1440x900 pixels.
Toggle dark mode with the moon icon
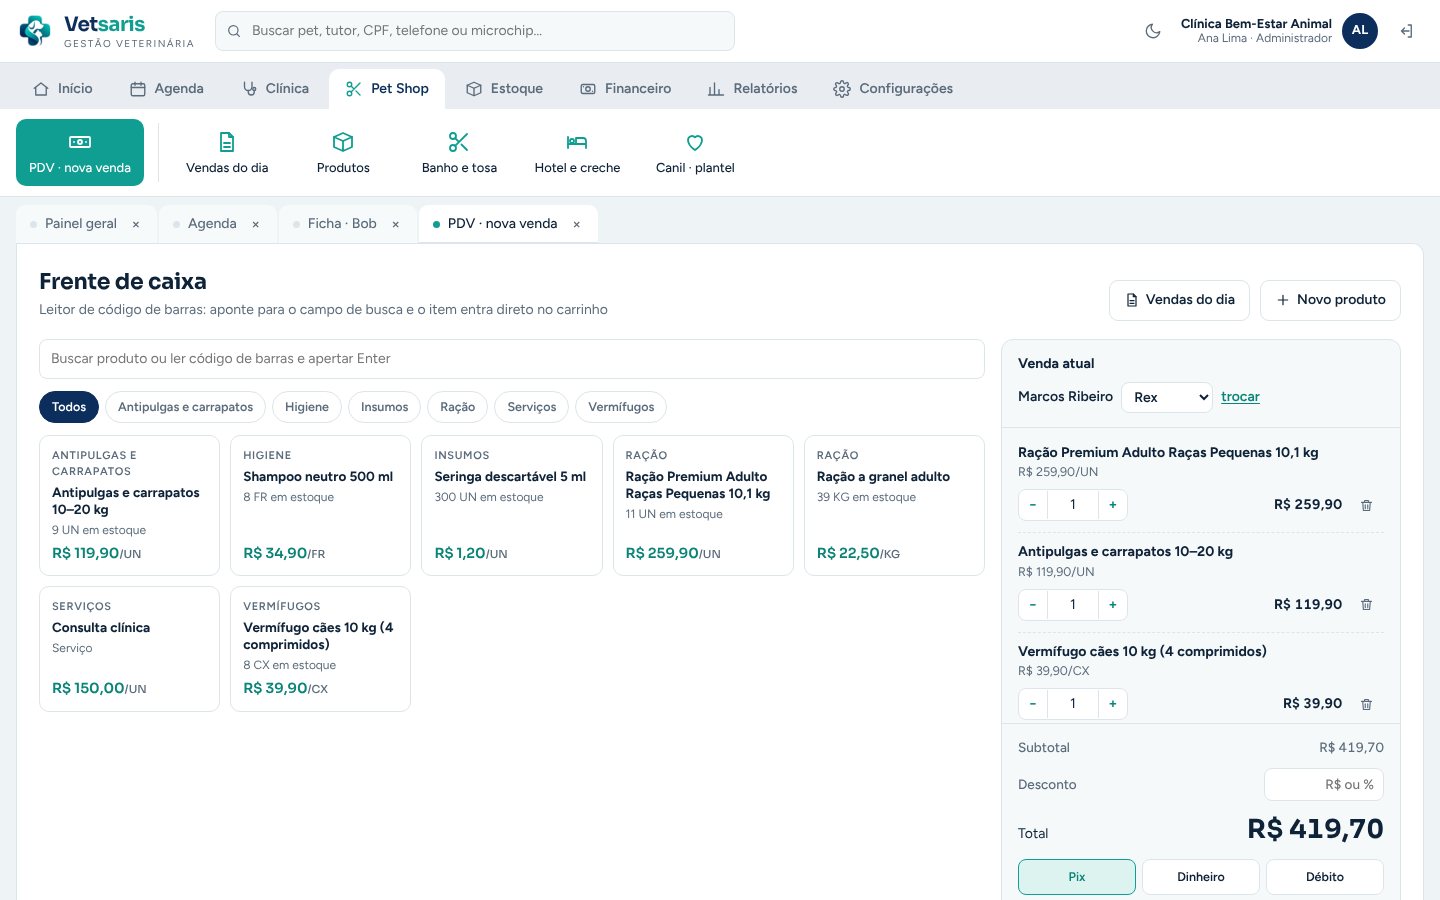click(1153, 31)
